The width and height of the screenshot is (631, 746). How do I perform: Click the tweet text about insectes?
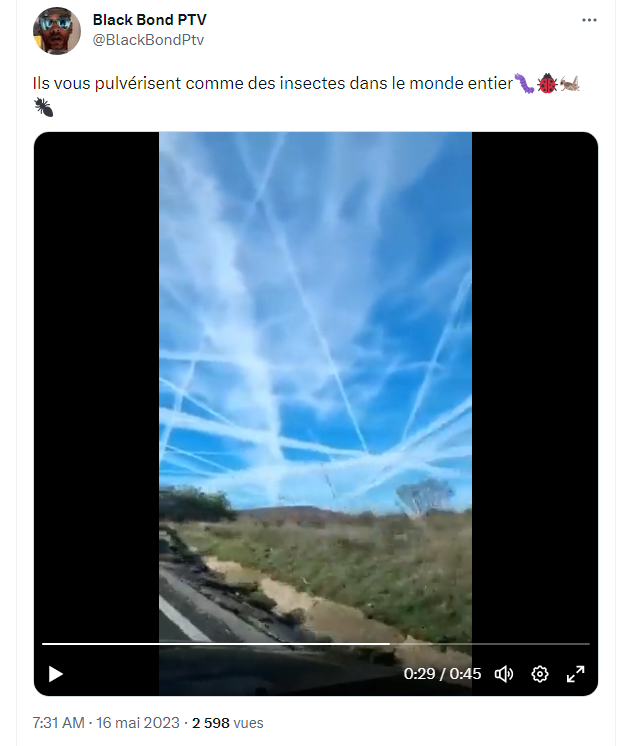tap(273, 83)
